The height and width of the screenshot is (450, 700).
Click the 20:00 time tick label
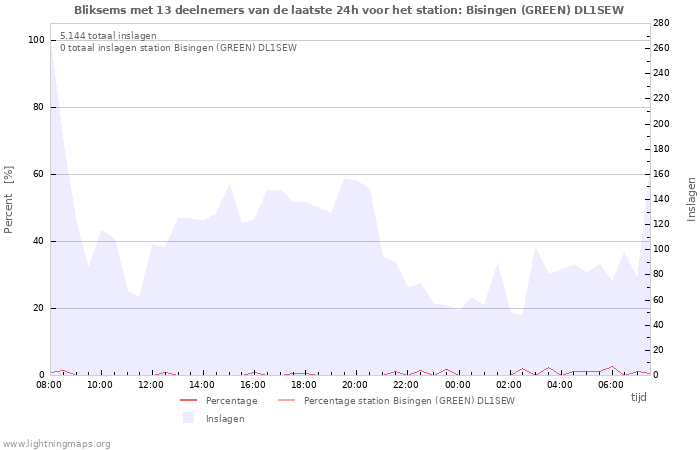tap(355, 384)
